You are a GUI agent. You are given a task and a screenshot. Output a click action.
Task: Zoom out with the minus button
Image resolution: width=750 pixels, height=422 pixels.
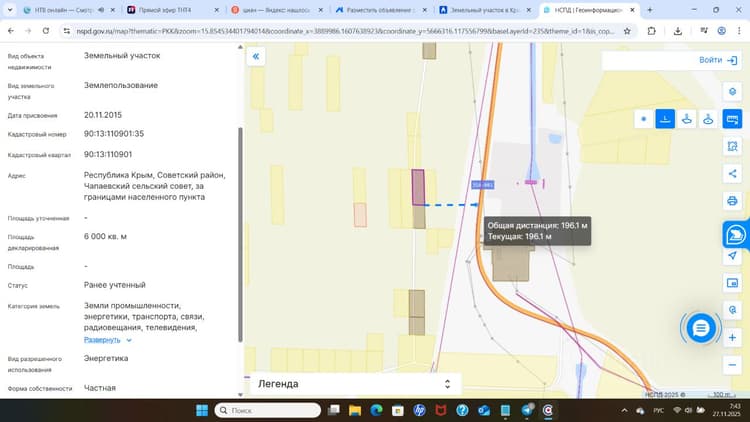pos(732,365)
